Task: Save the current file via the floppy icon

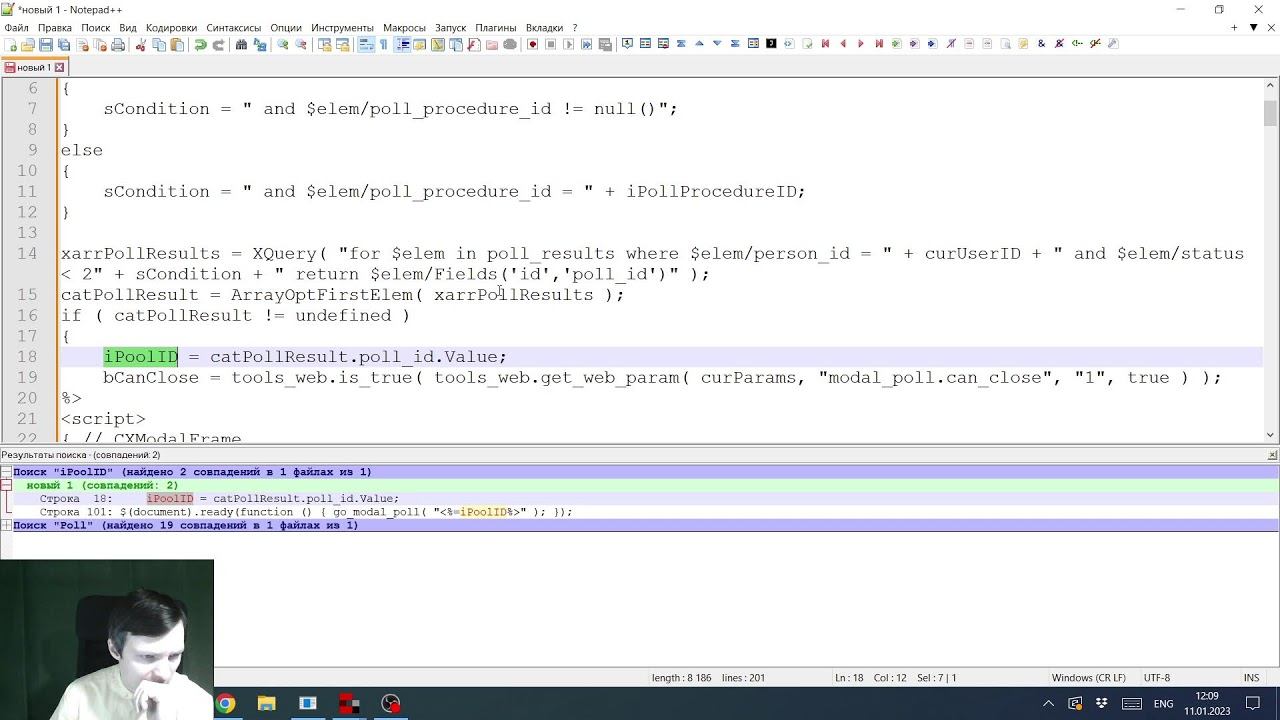Action: [x=46, y=44]
